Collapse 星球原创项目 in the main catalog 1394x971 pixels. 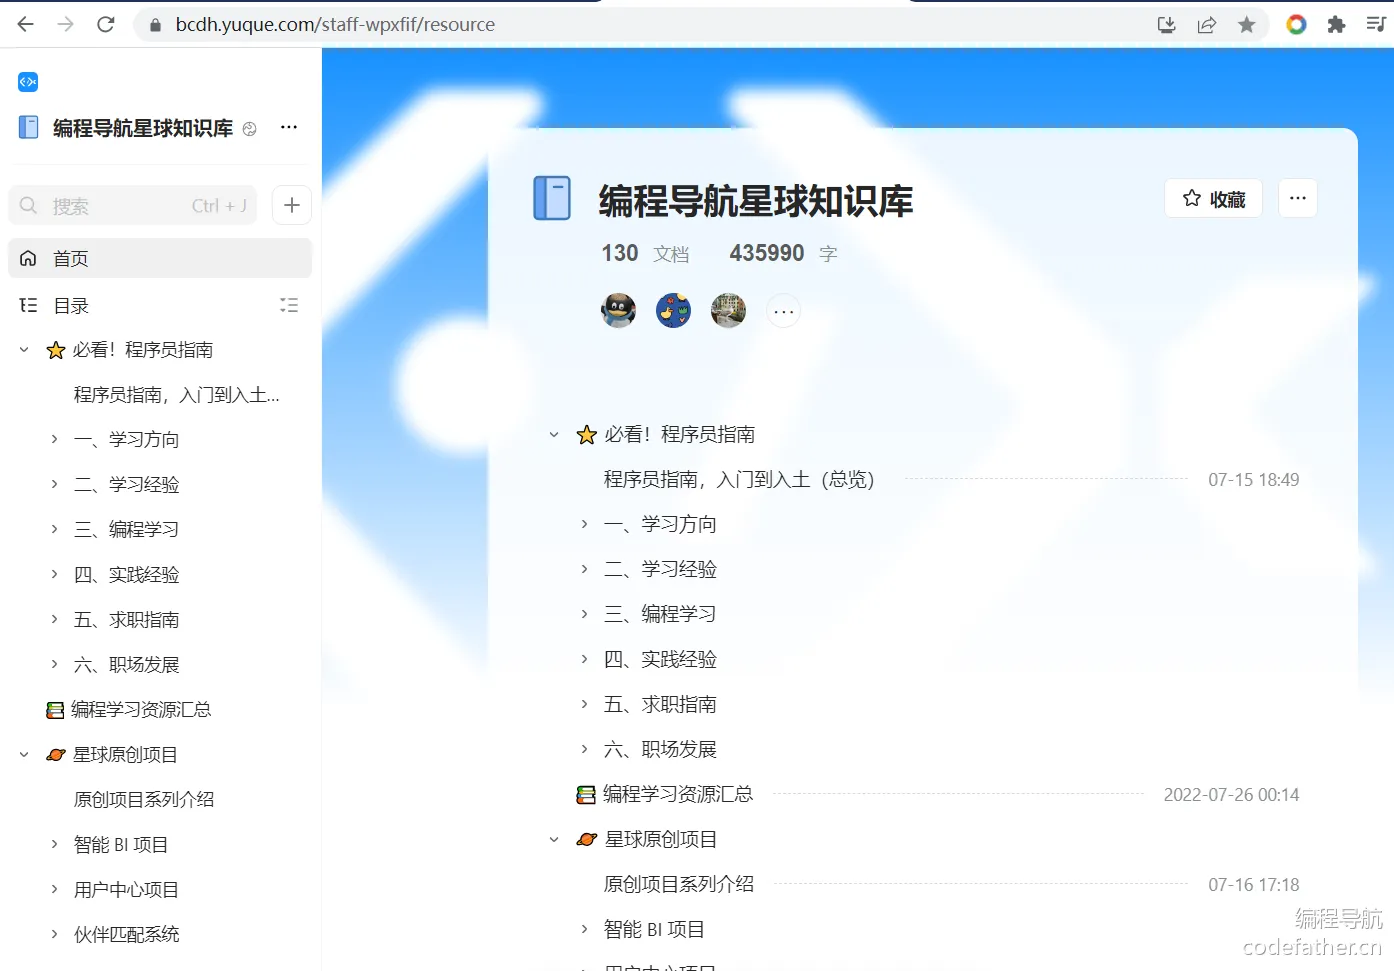[x=554, y=840]
